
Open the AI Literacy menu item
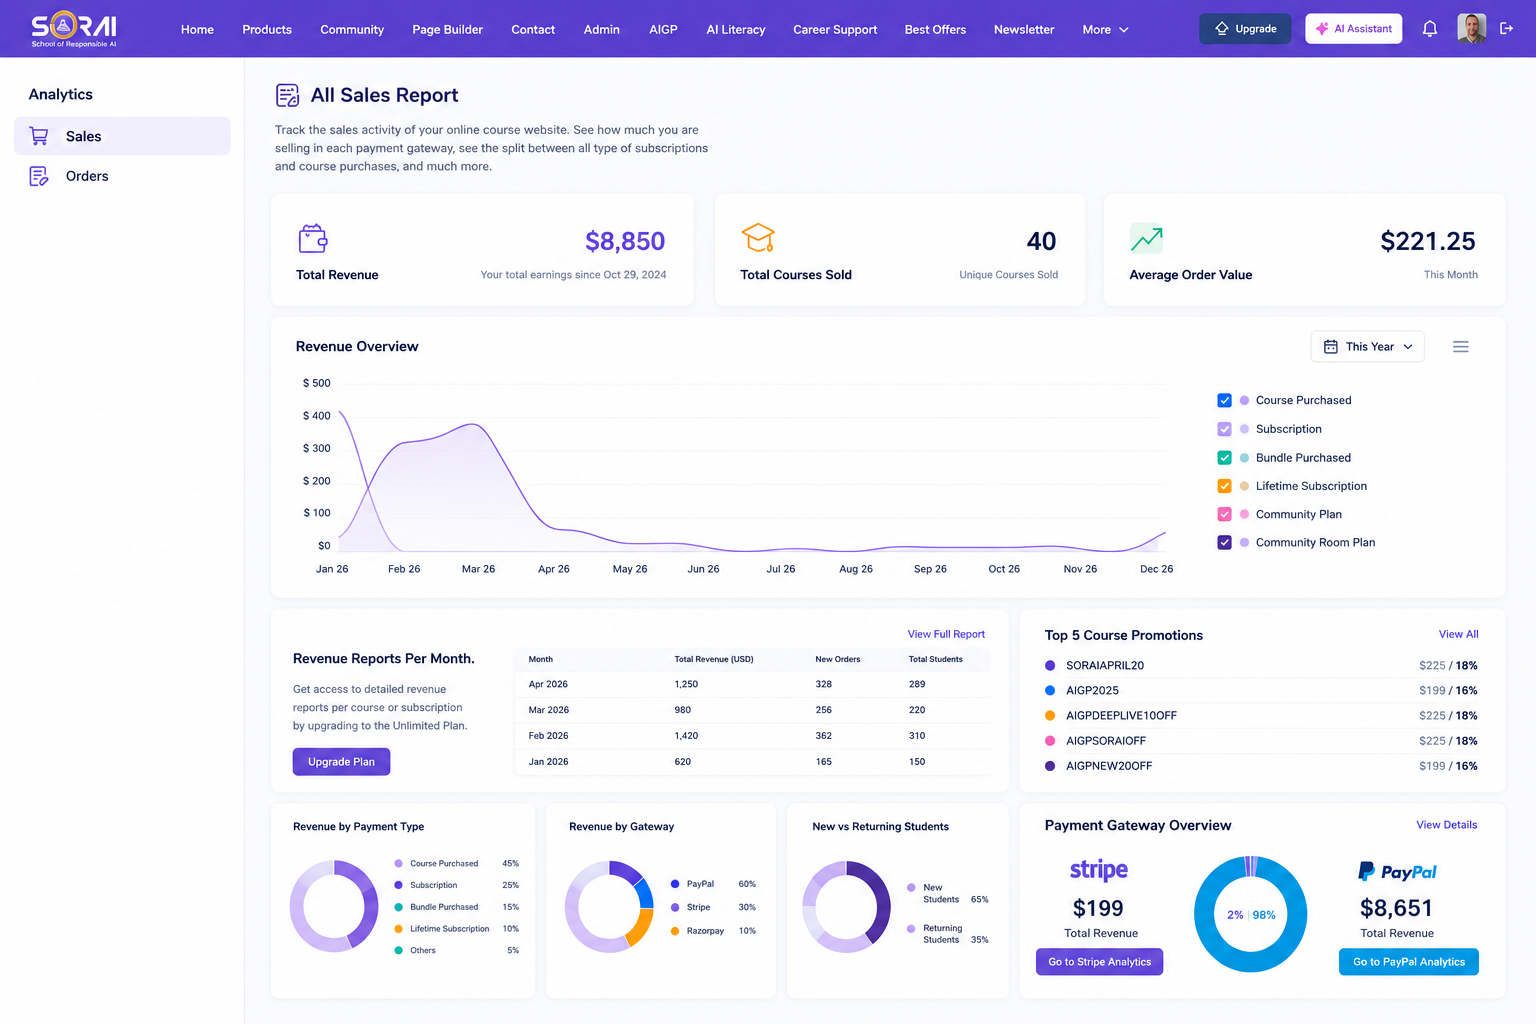tap(736, 29)
